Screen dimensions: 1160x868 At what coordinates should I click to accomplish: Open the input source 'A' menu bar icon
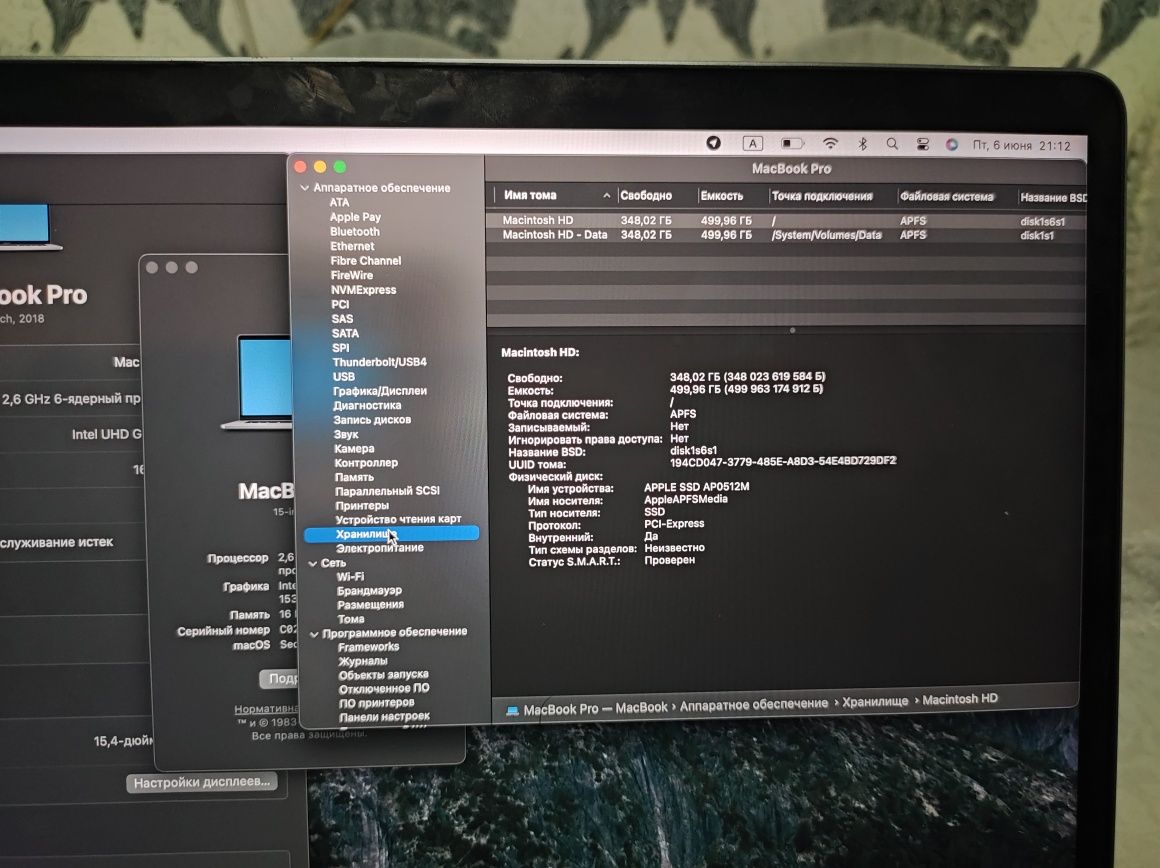point(752,144)
